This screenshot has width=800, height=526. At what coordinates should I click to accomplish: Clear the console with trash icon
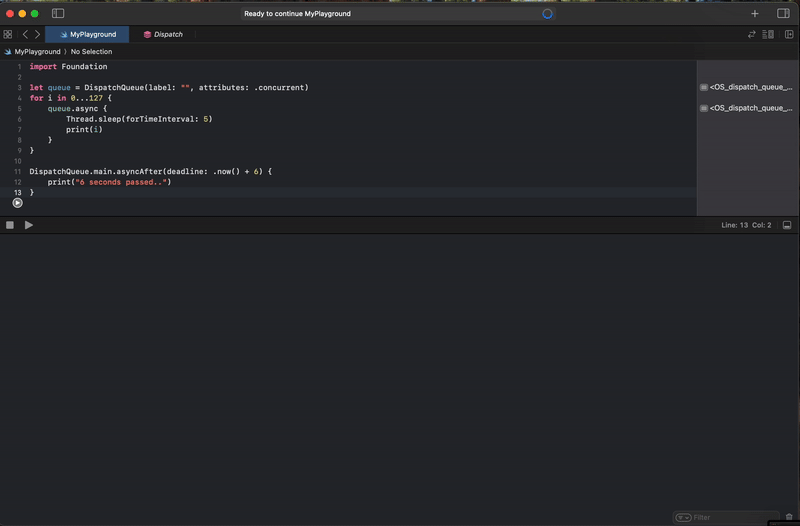click(789, 517)
